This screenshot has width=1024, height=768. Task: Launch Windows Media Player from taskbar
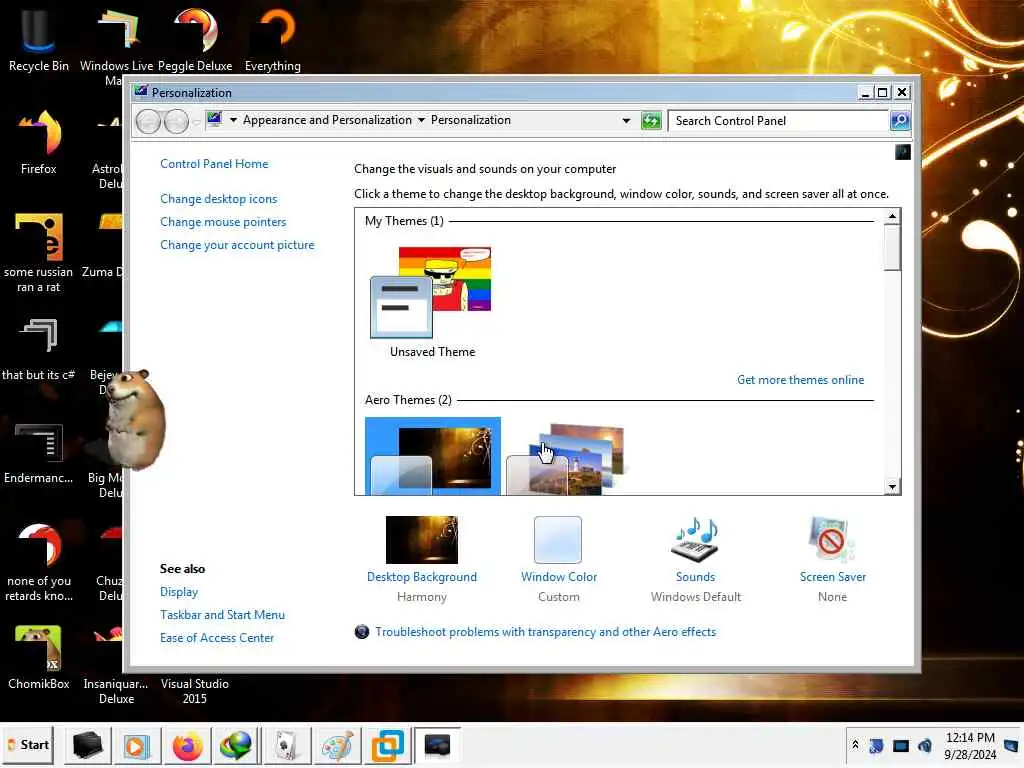(x=136, y=745)
